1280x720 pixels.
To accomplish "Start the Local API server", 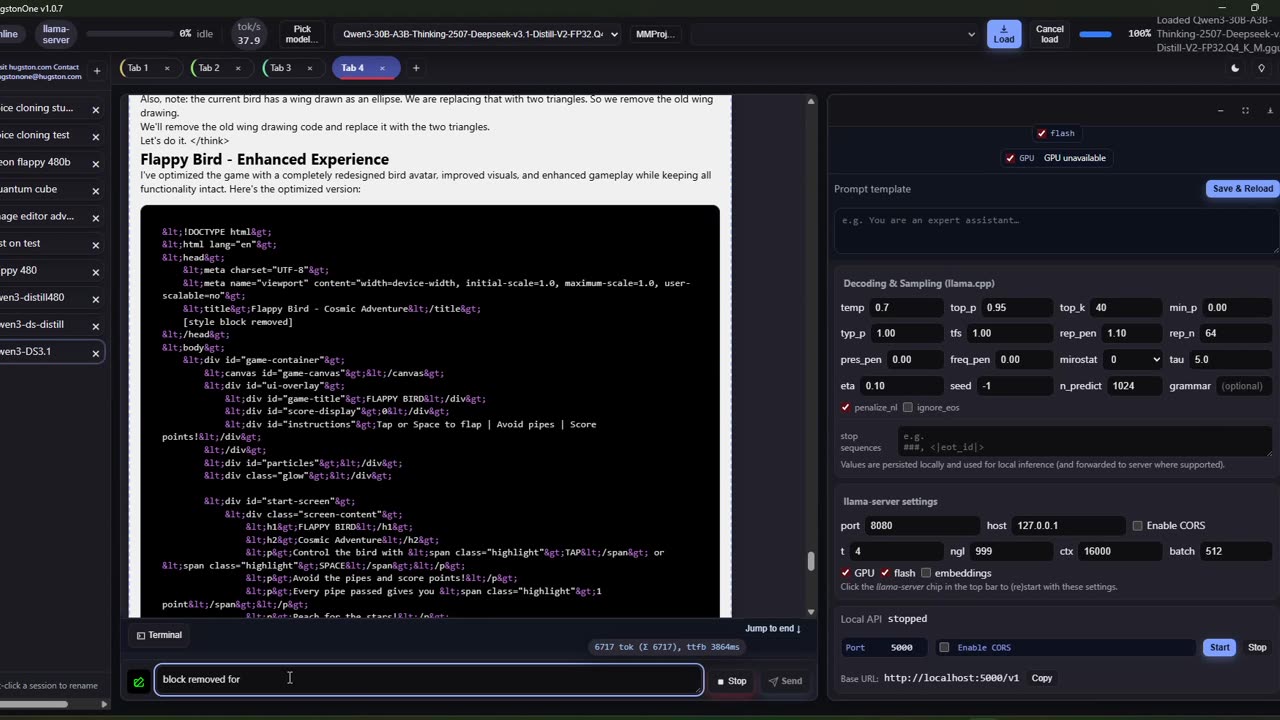I will tap(1220, 647).
